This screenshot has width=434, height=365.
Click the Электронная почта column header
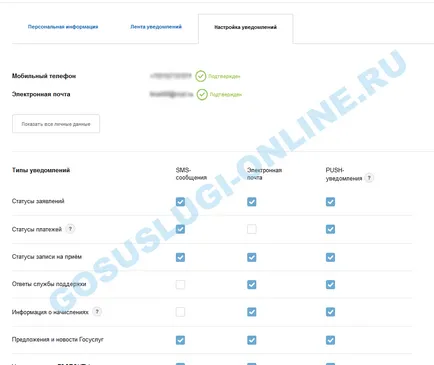pos(264,174)
